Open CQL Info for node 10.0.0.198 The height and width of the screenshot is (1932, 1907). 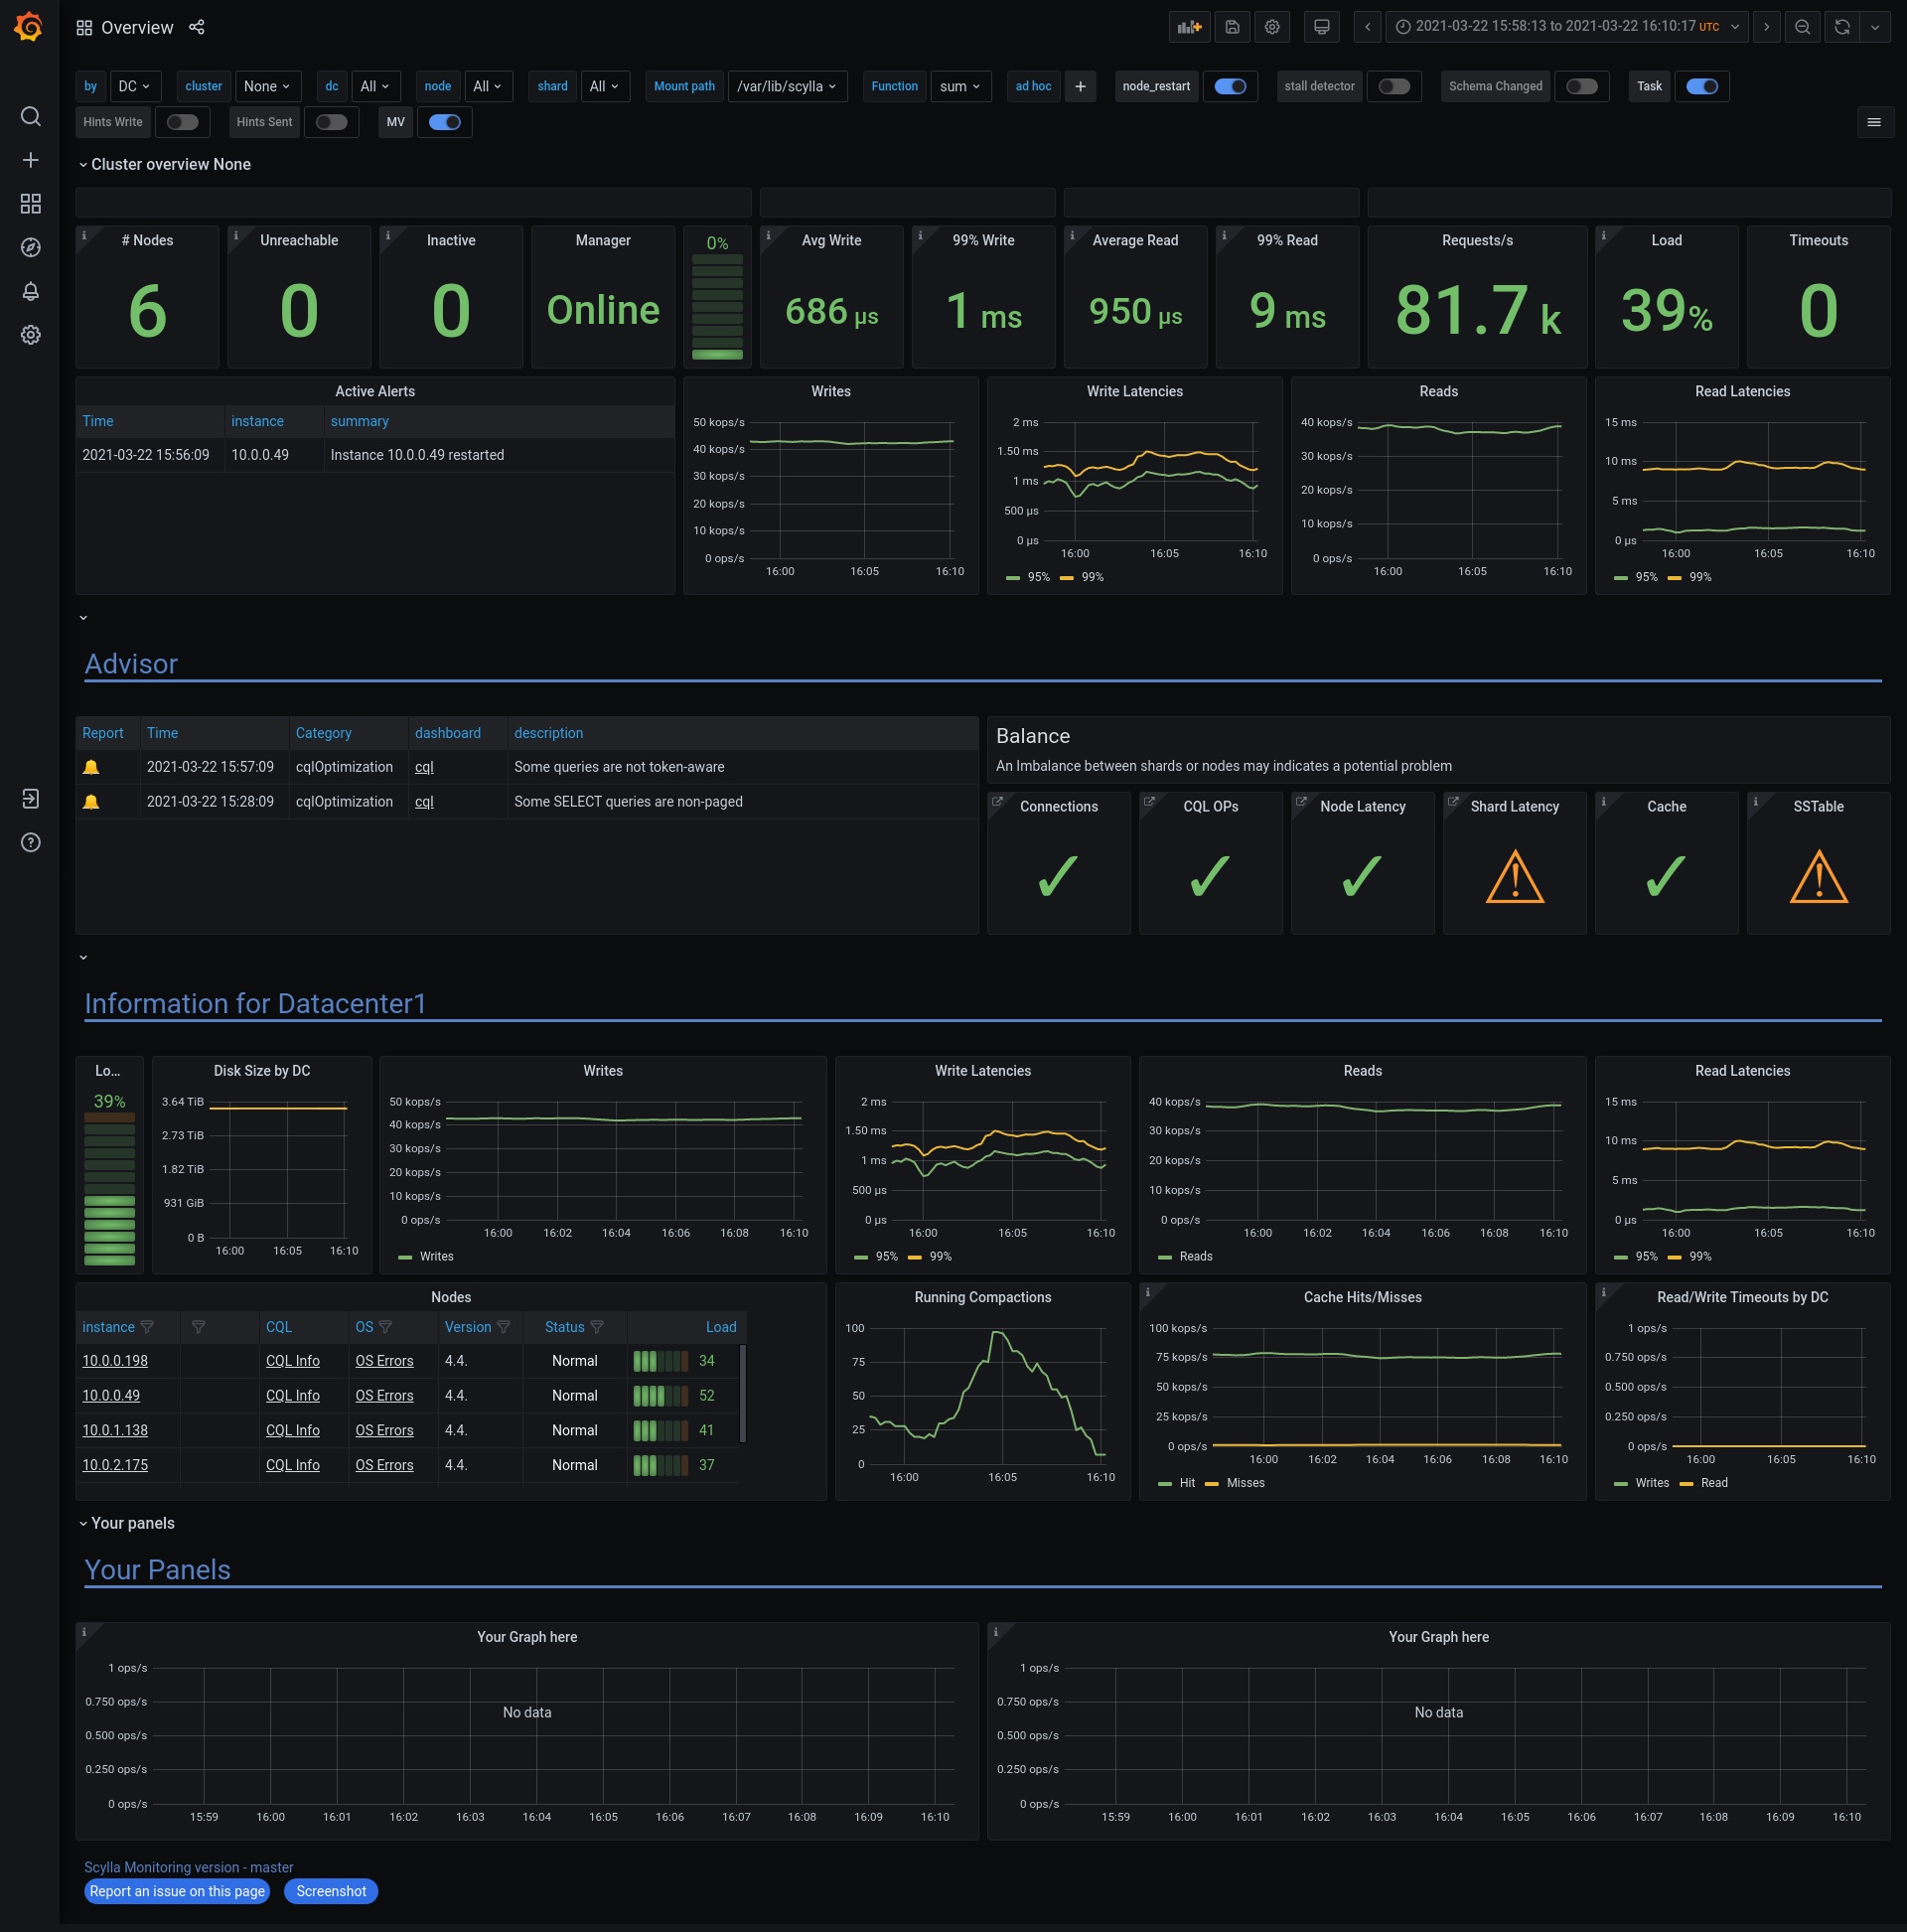(x=292, y=1360)
